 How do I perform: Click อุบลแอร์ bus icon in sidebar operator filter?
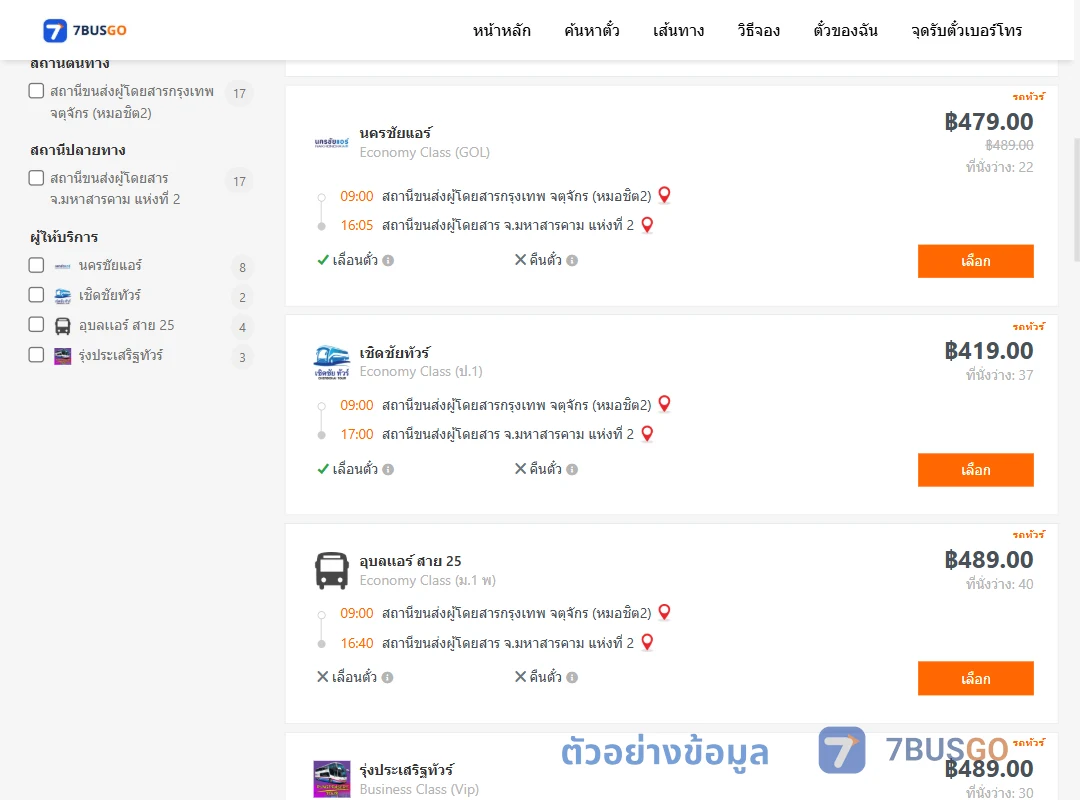pyautogui.click(x=63, y=326)
